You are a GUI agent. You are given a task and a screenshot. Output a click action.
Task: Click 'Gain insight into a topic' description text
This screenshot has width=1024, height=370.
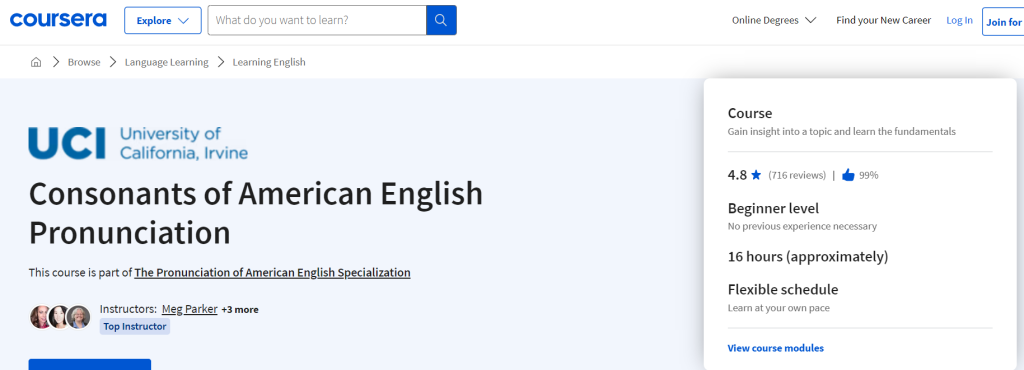(842, 131)
